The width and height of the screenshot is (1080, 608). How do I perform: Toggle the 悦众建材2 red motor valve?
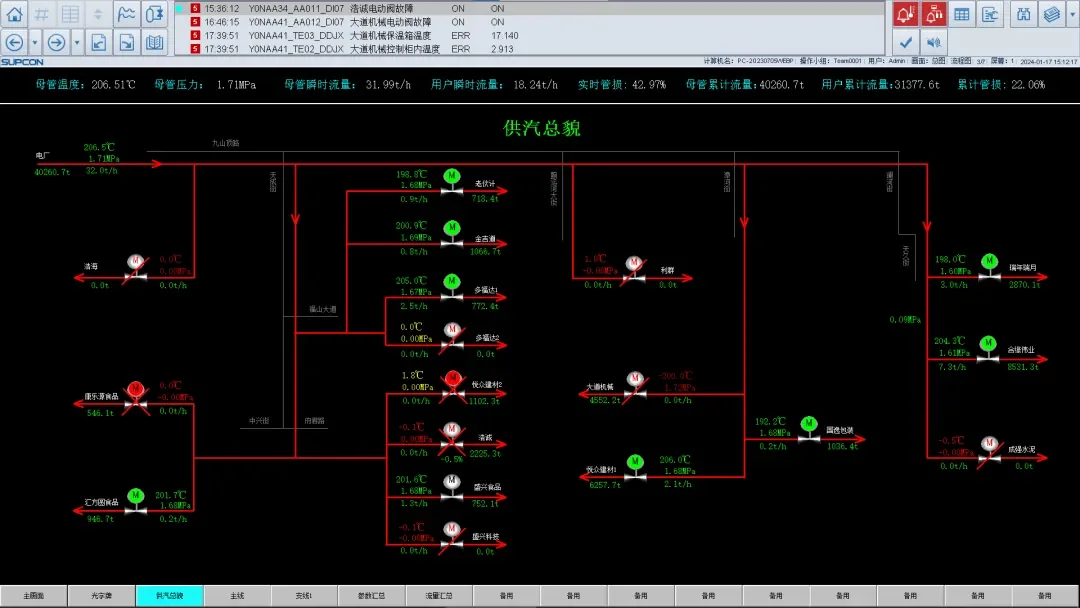pos(452,379)
